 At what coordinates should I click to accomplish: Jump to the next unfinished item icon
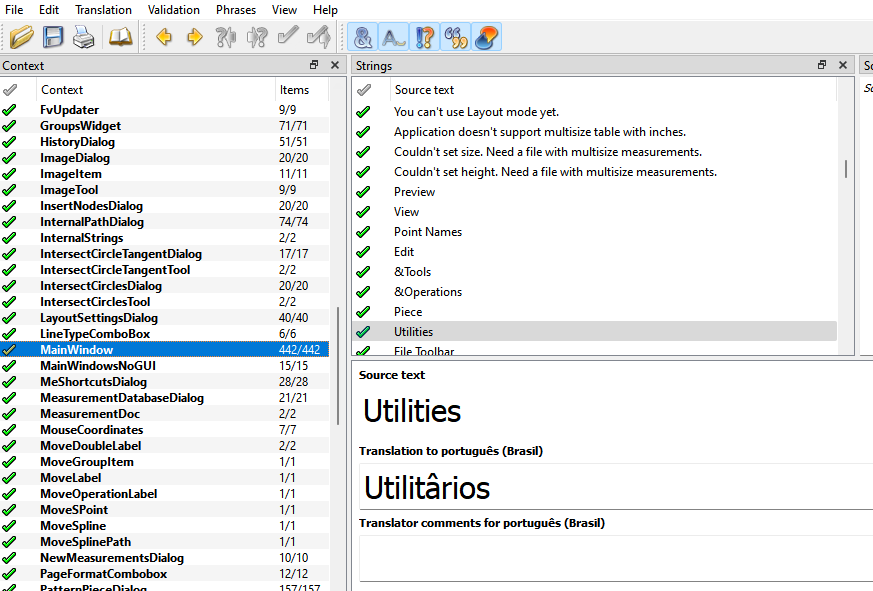(257, 38)
